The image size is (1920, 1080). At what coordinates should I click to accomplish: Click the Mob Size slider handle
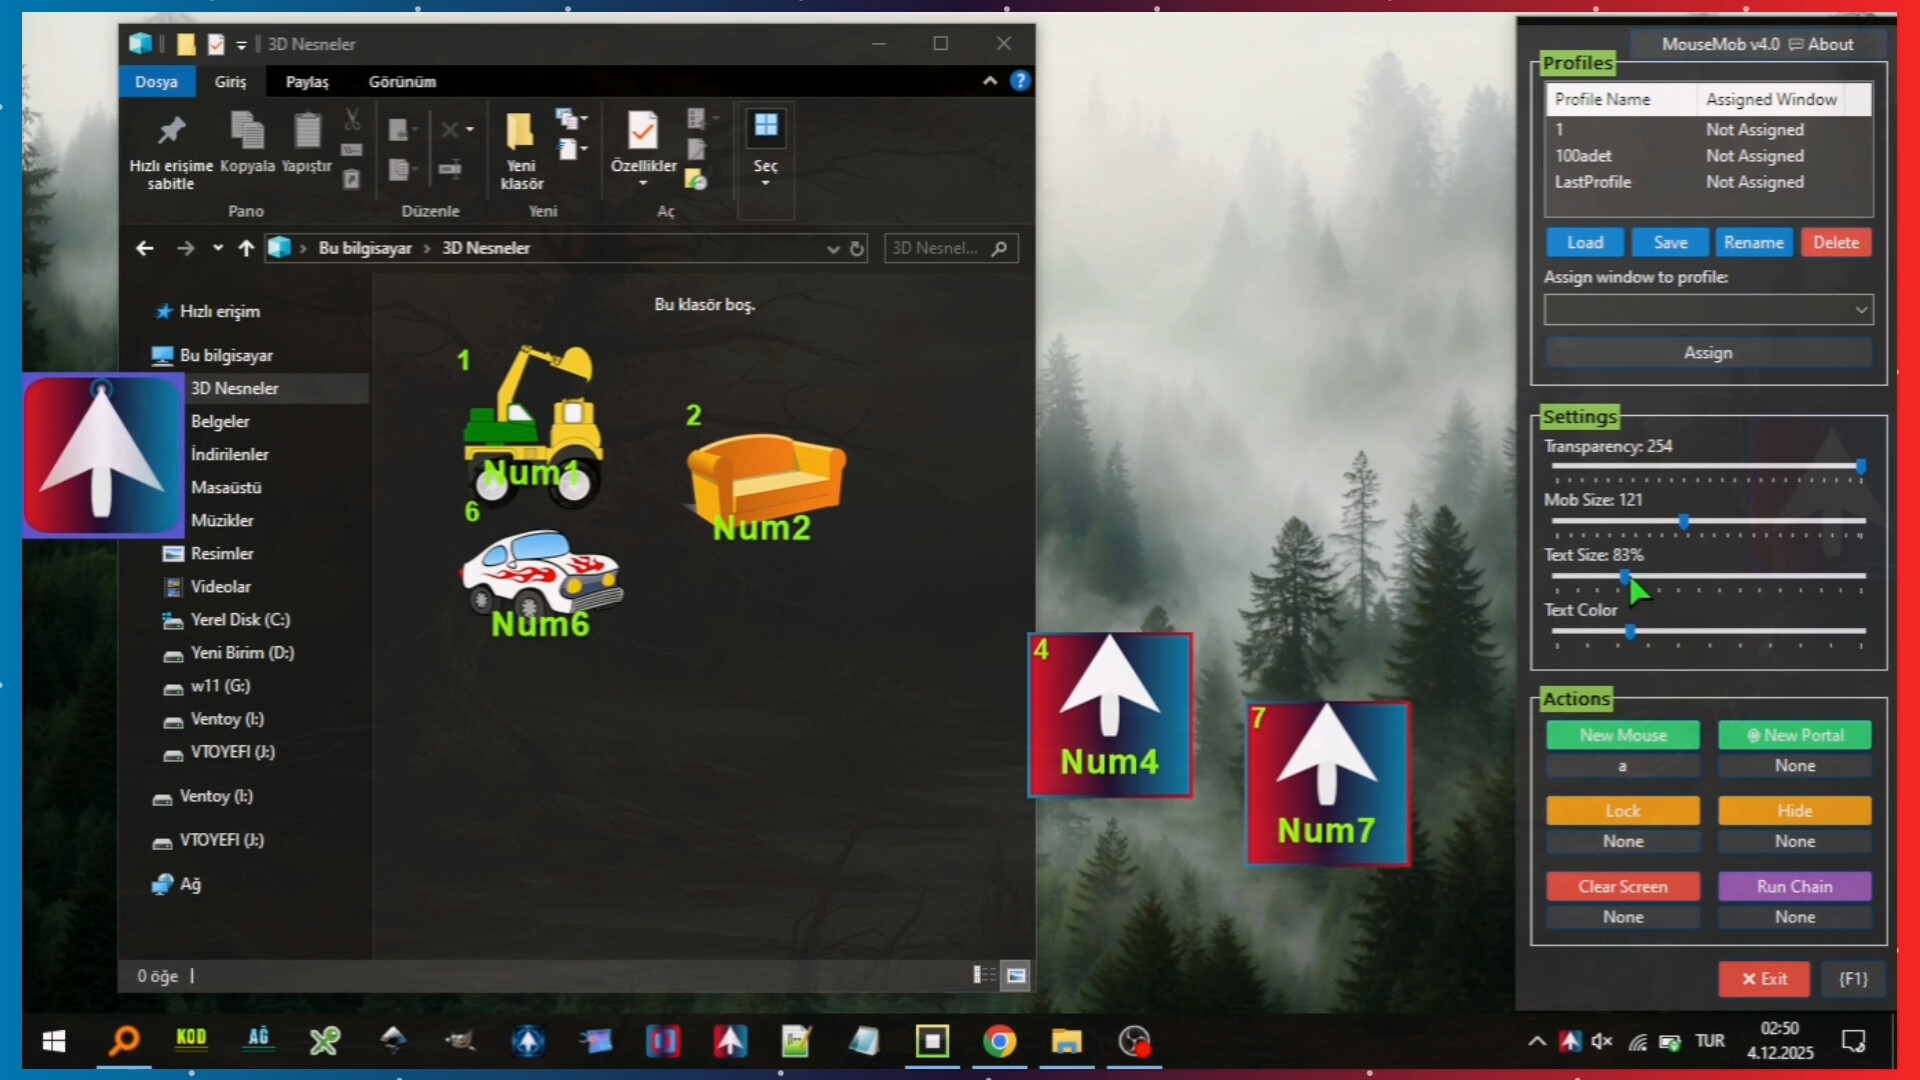tap(1684, 522)
